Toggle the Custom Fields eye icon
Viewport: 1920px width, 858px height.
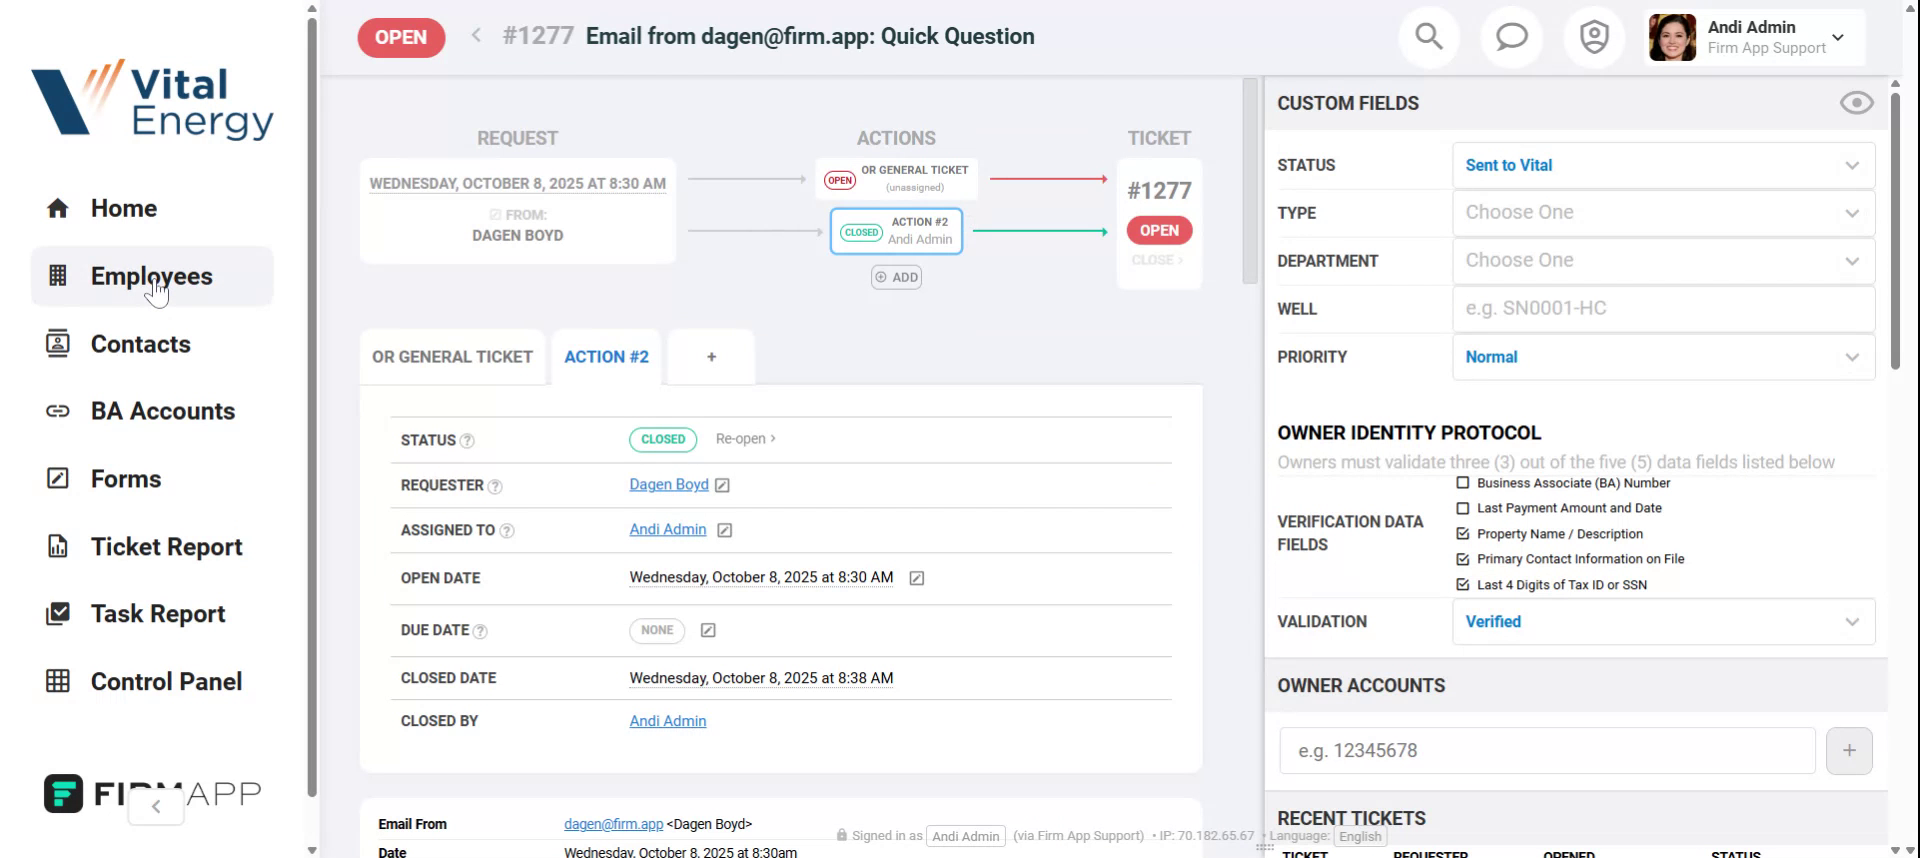(1856, 103)
